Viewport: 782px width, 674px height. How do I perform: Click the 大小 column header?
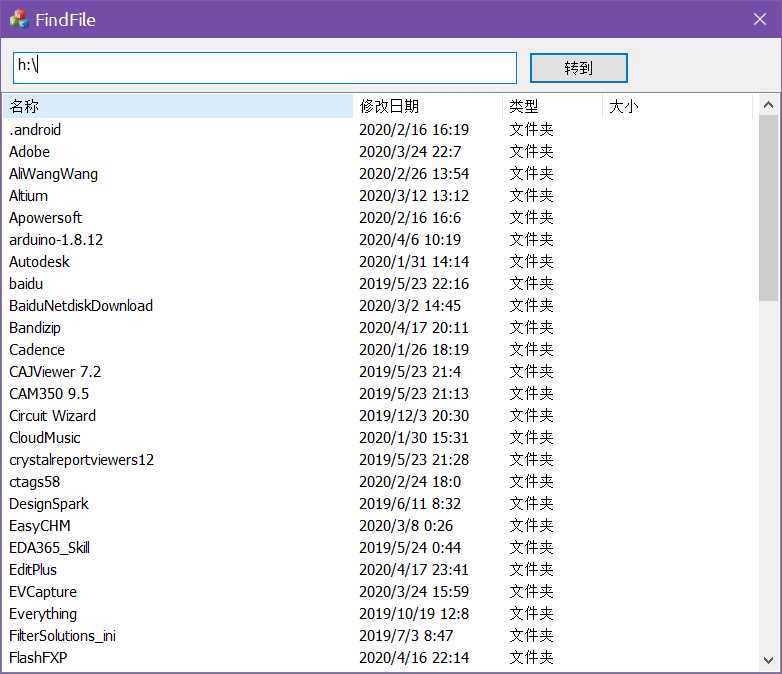tap(677, 106)
